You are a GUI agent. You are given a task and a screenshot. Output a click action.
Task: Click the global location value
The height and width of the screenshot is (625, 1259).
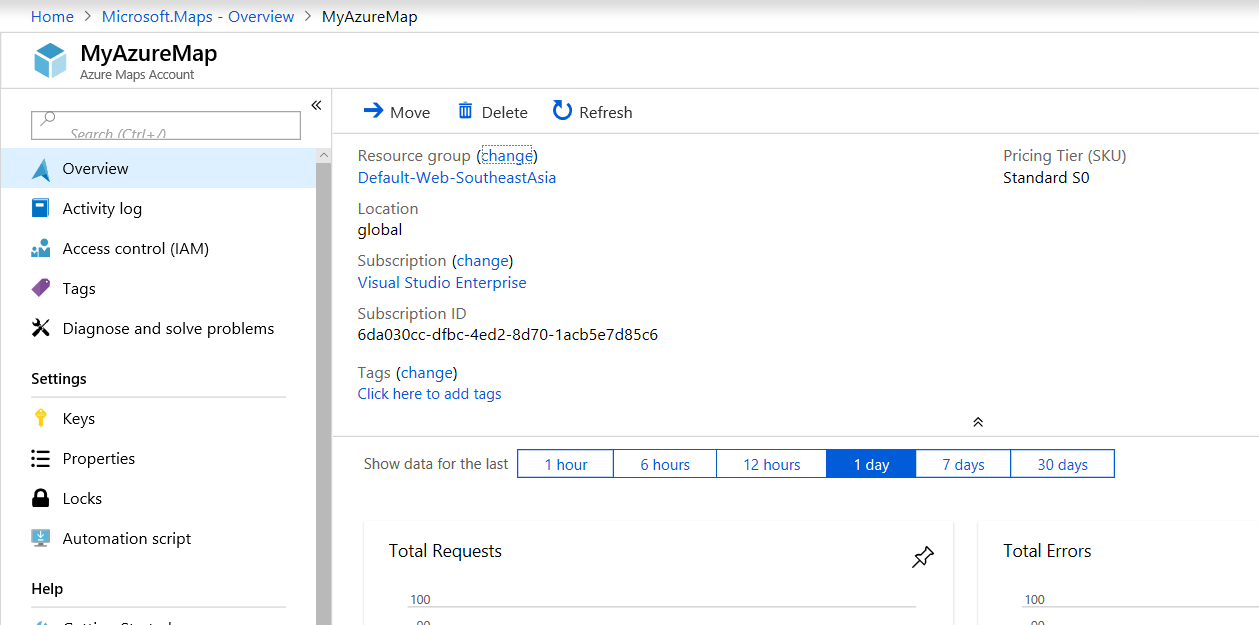click(380, 229)
